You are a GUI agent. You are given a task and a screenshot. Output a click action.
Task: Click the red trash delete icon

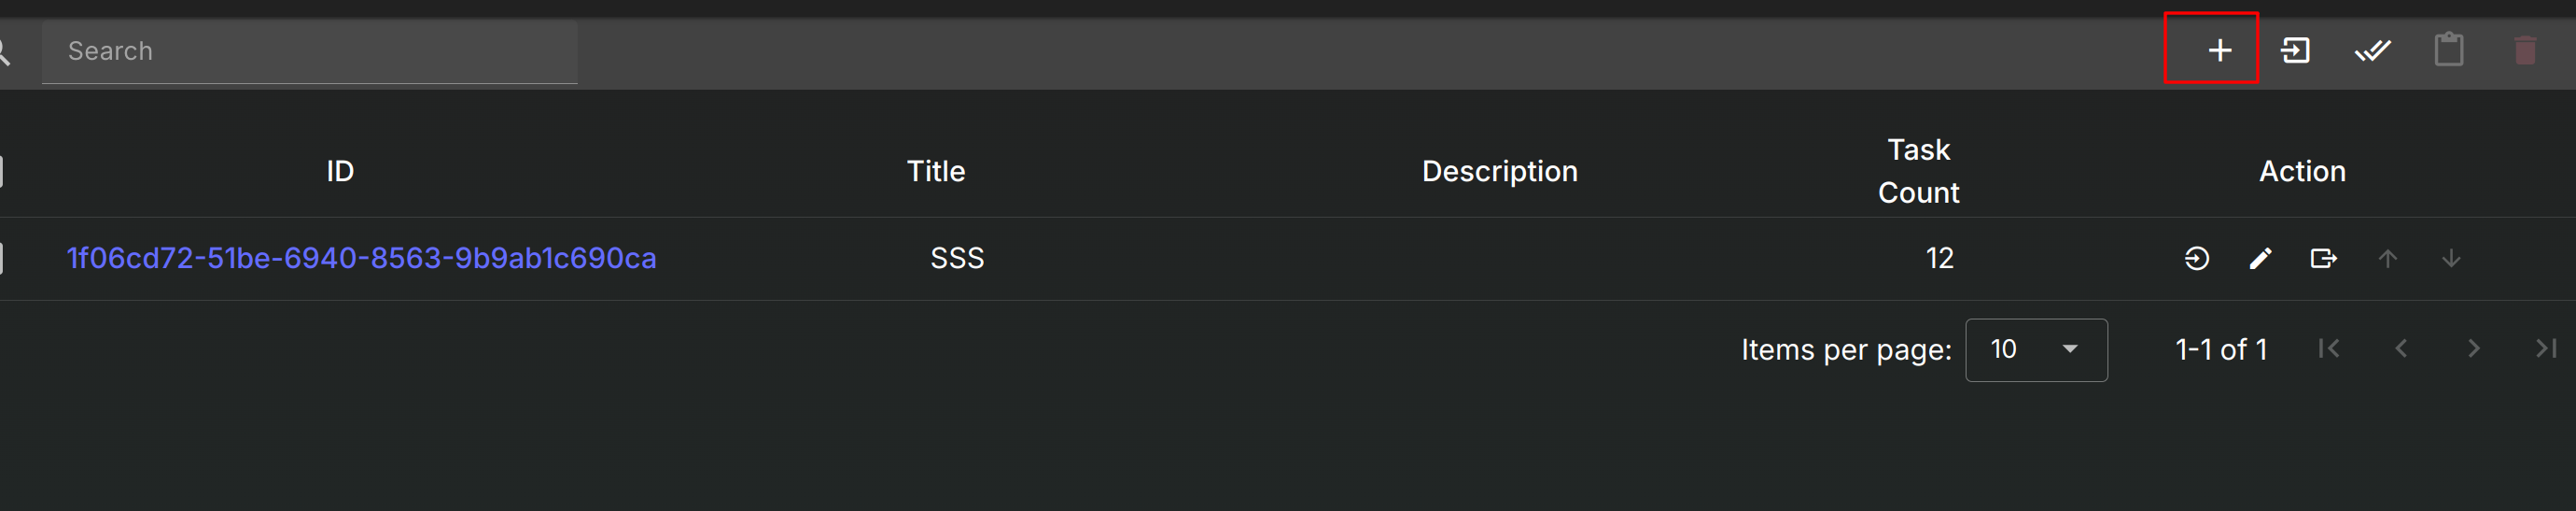coord(2525,50)
